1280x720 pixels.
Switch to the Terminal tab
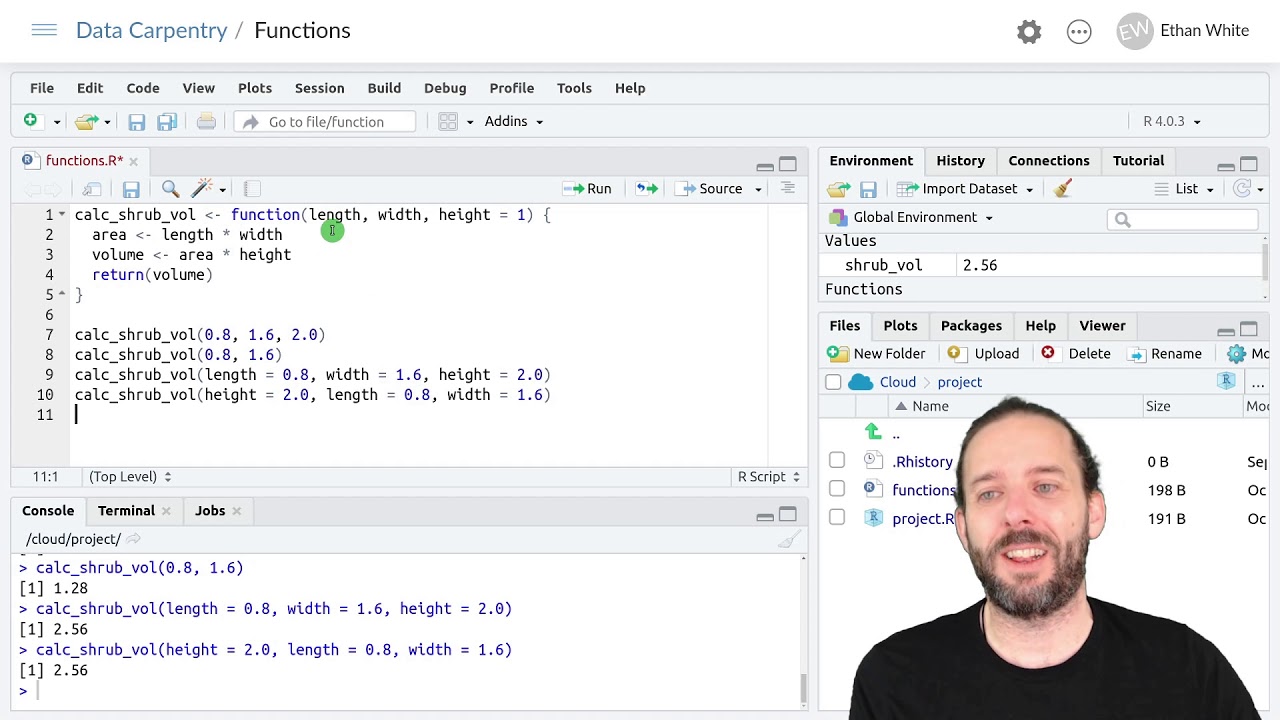pyautogui.click(x=126, y=510)
